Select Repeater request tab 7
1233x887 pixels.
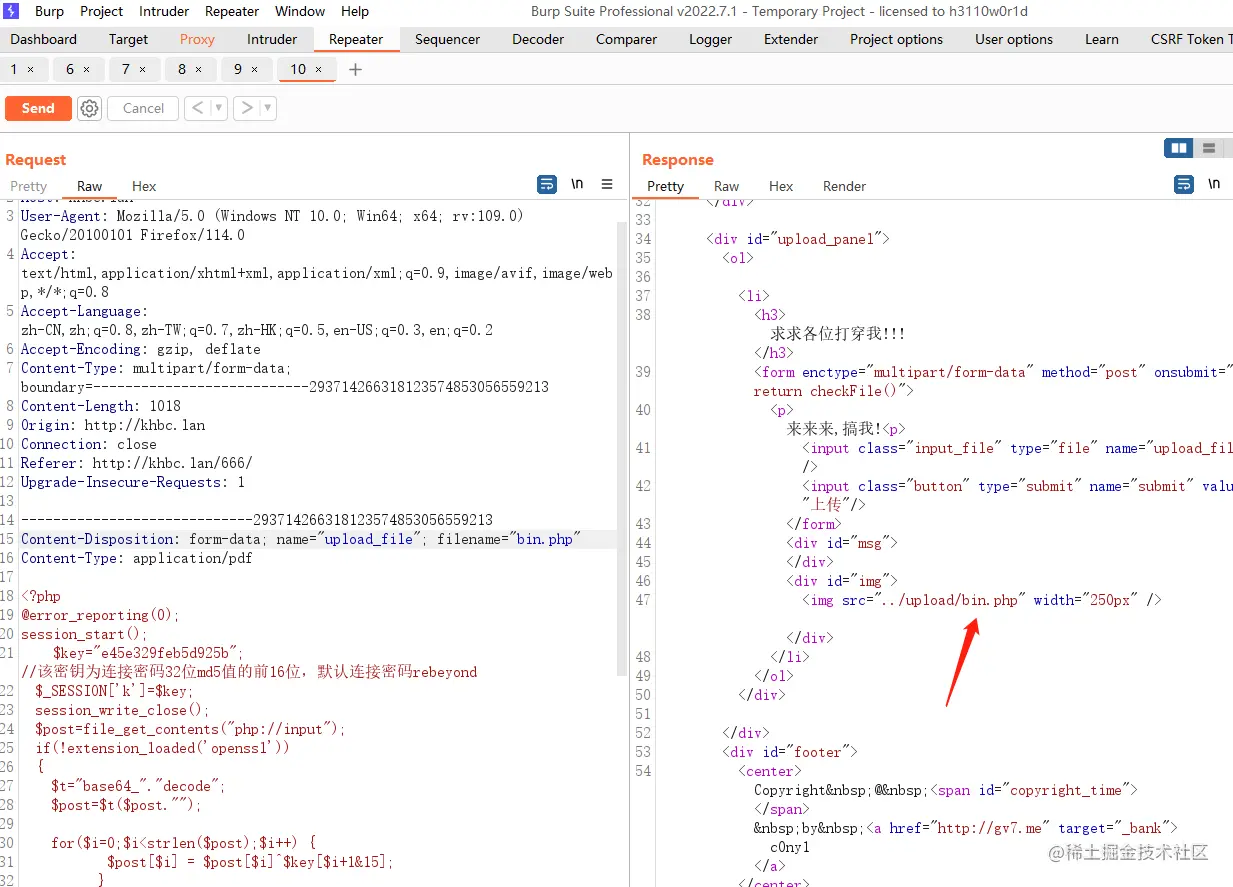pos(126,69)
